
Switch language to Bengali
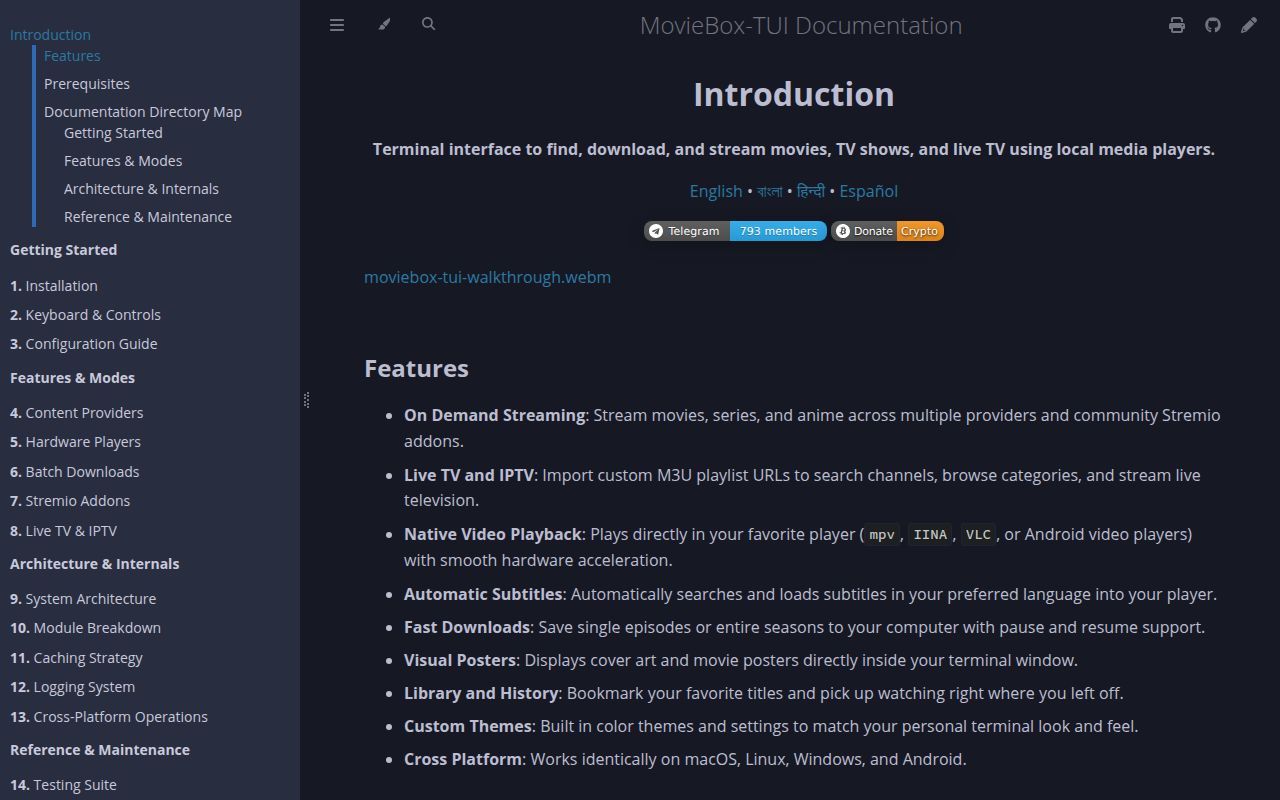tap(770, 191)
